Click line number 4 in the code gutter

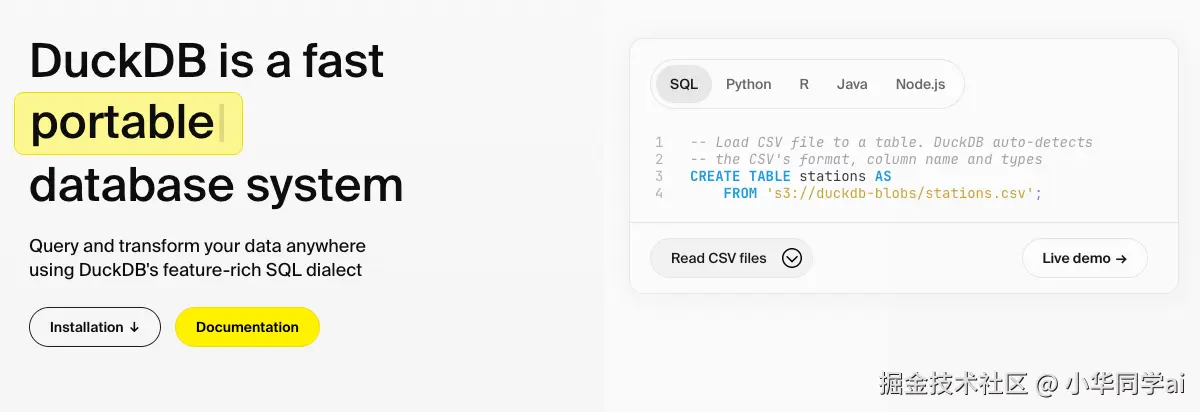coord(659,193)
